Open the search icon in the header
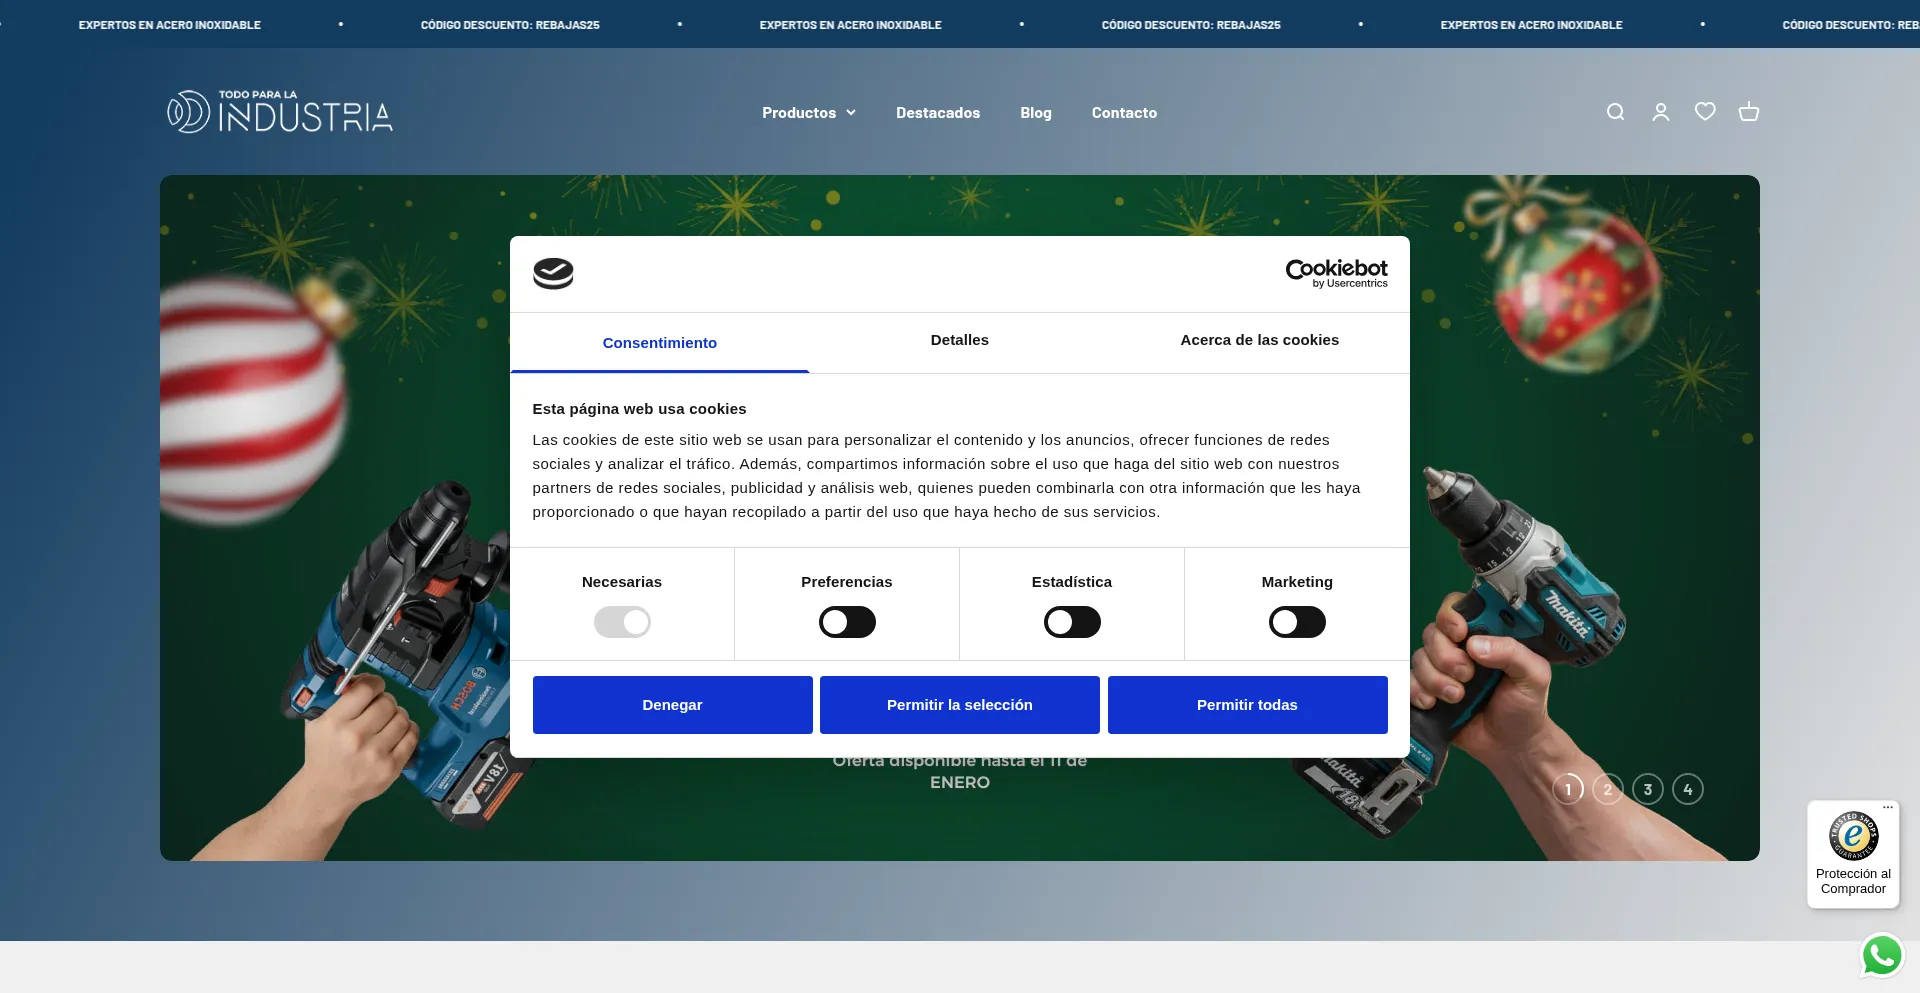This screenshot has height=993, width=1920. click(x=1615, y=112)
